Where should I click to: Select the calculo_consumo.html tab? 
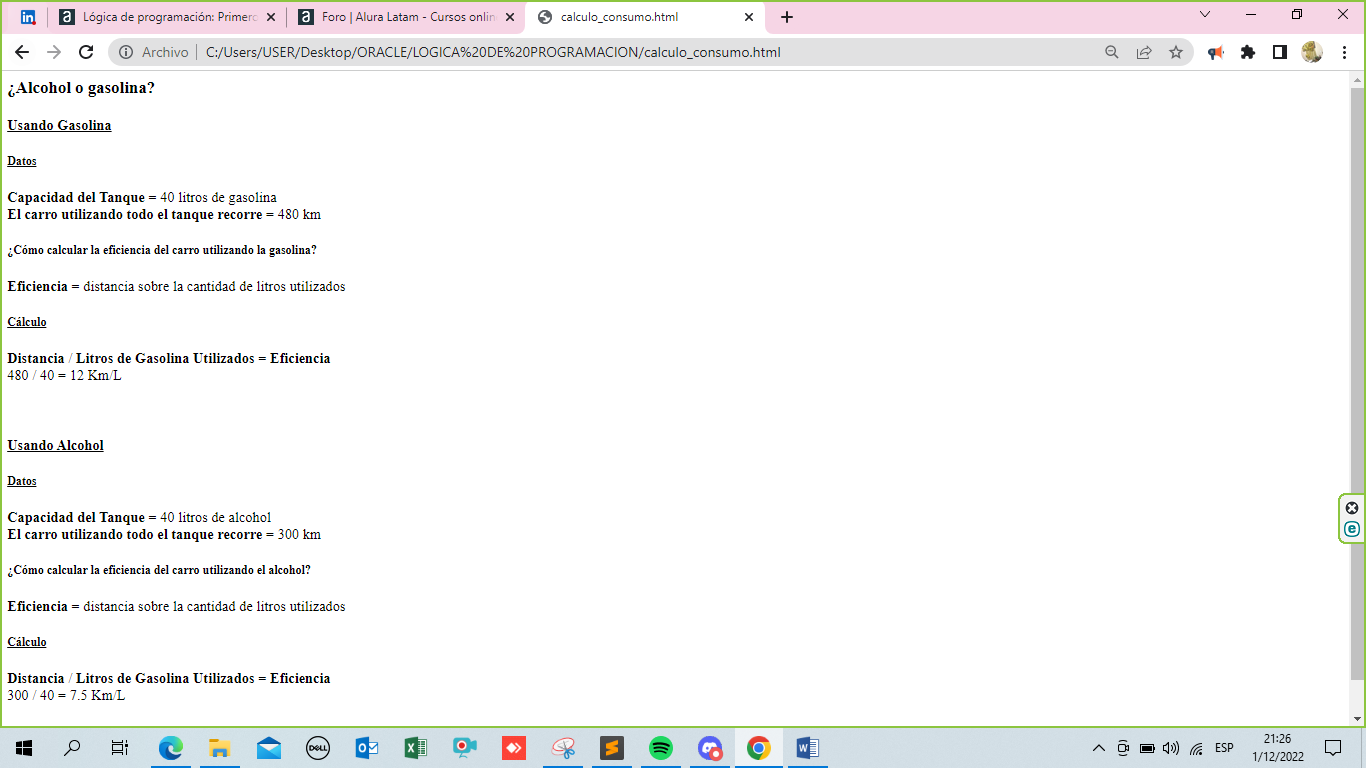[x=645, y=17]
